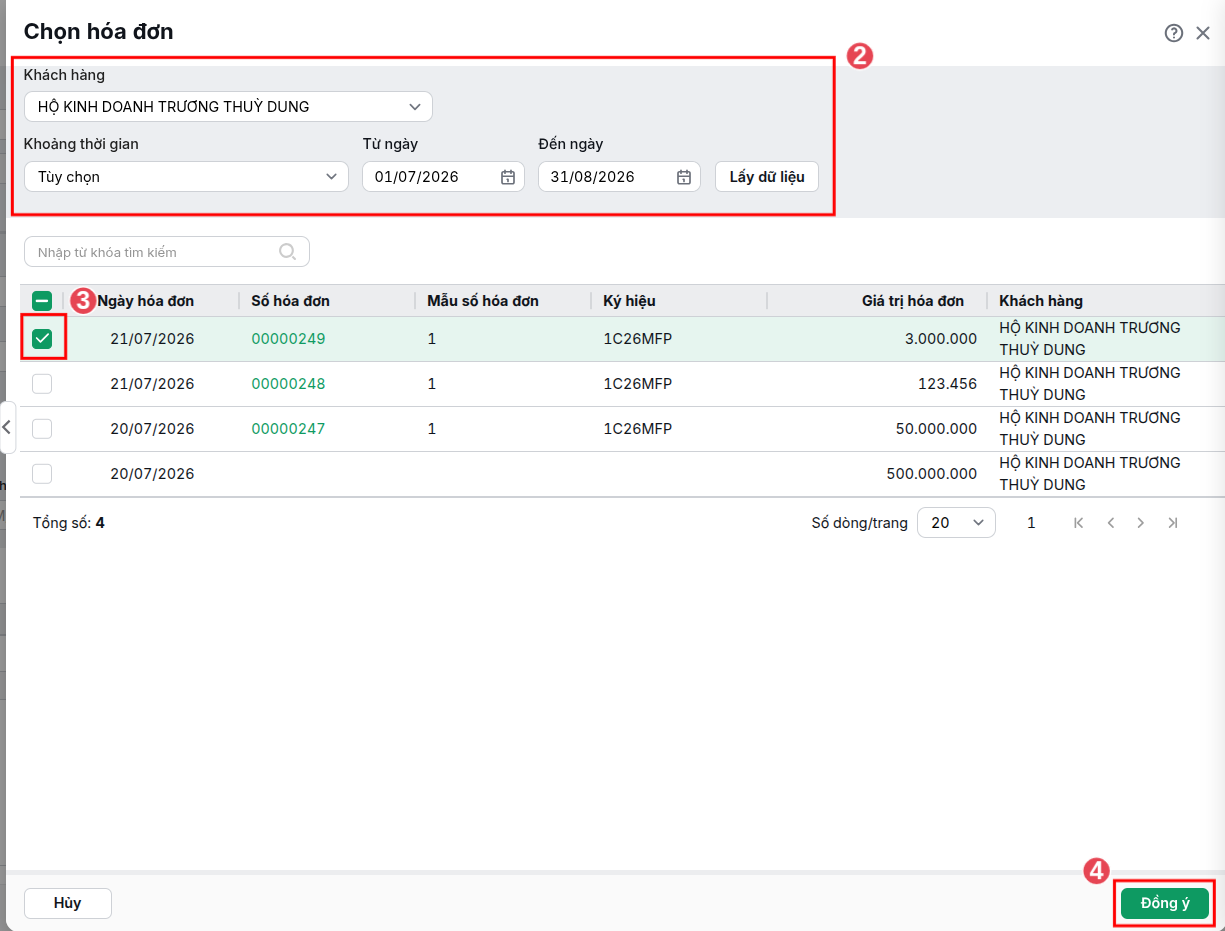
Task: Sort by Số hóa đơn column header
Action: [x=290, y=301]
